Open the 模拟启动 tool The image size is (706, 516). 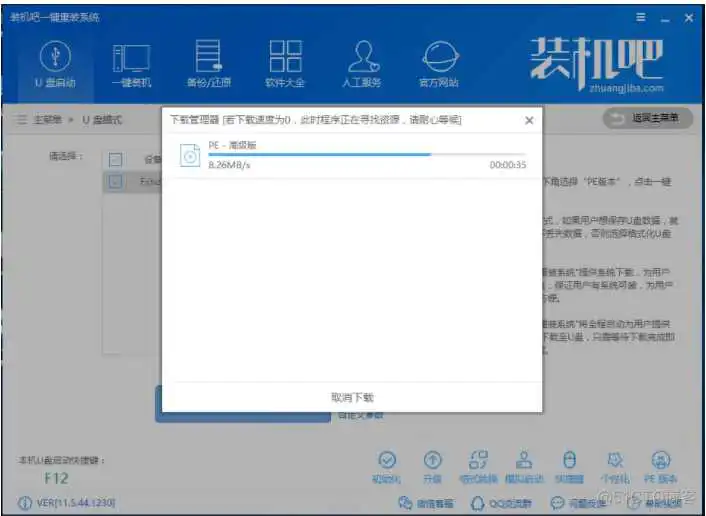(524, 466)
